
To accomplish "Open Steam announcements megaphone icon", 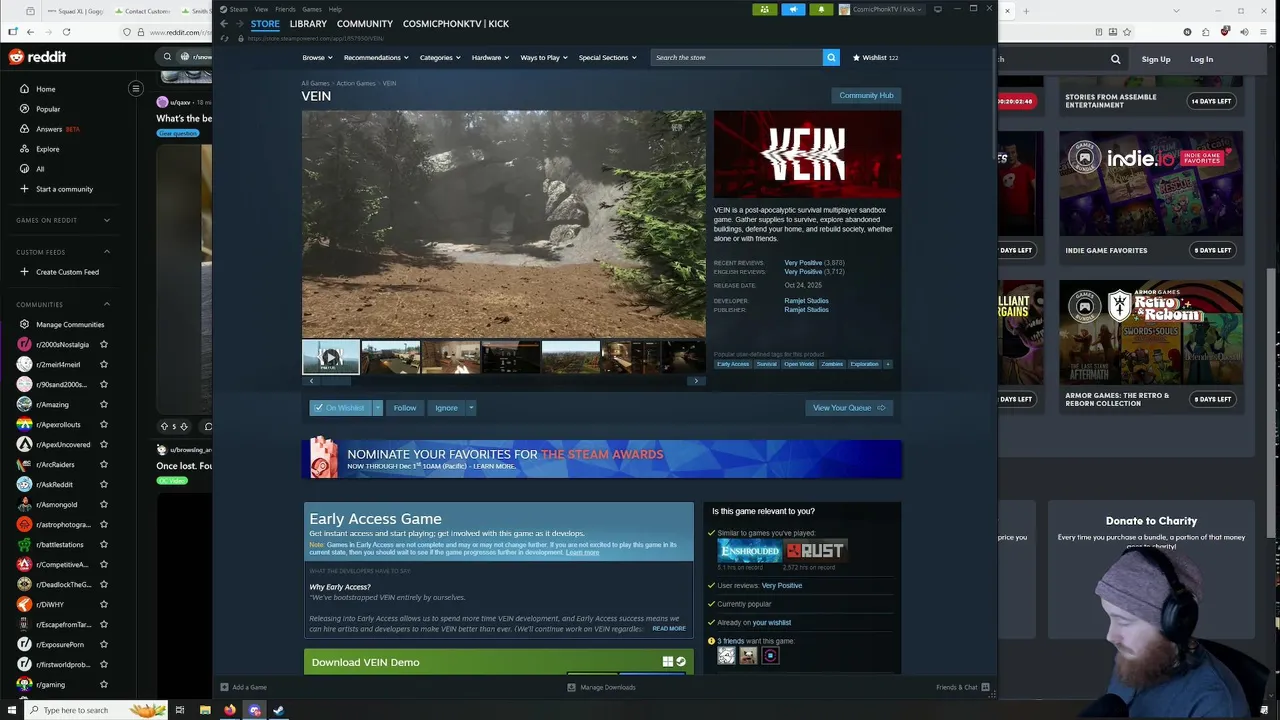I will (x=793, y=9).
